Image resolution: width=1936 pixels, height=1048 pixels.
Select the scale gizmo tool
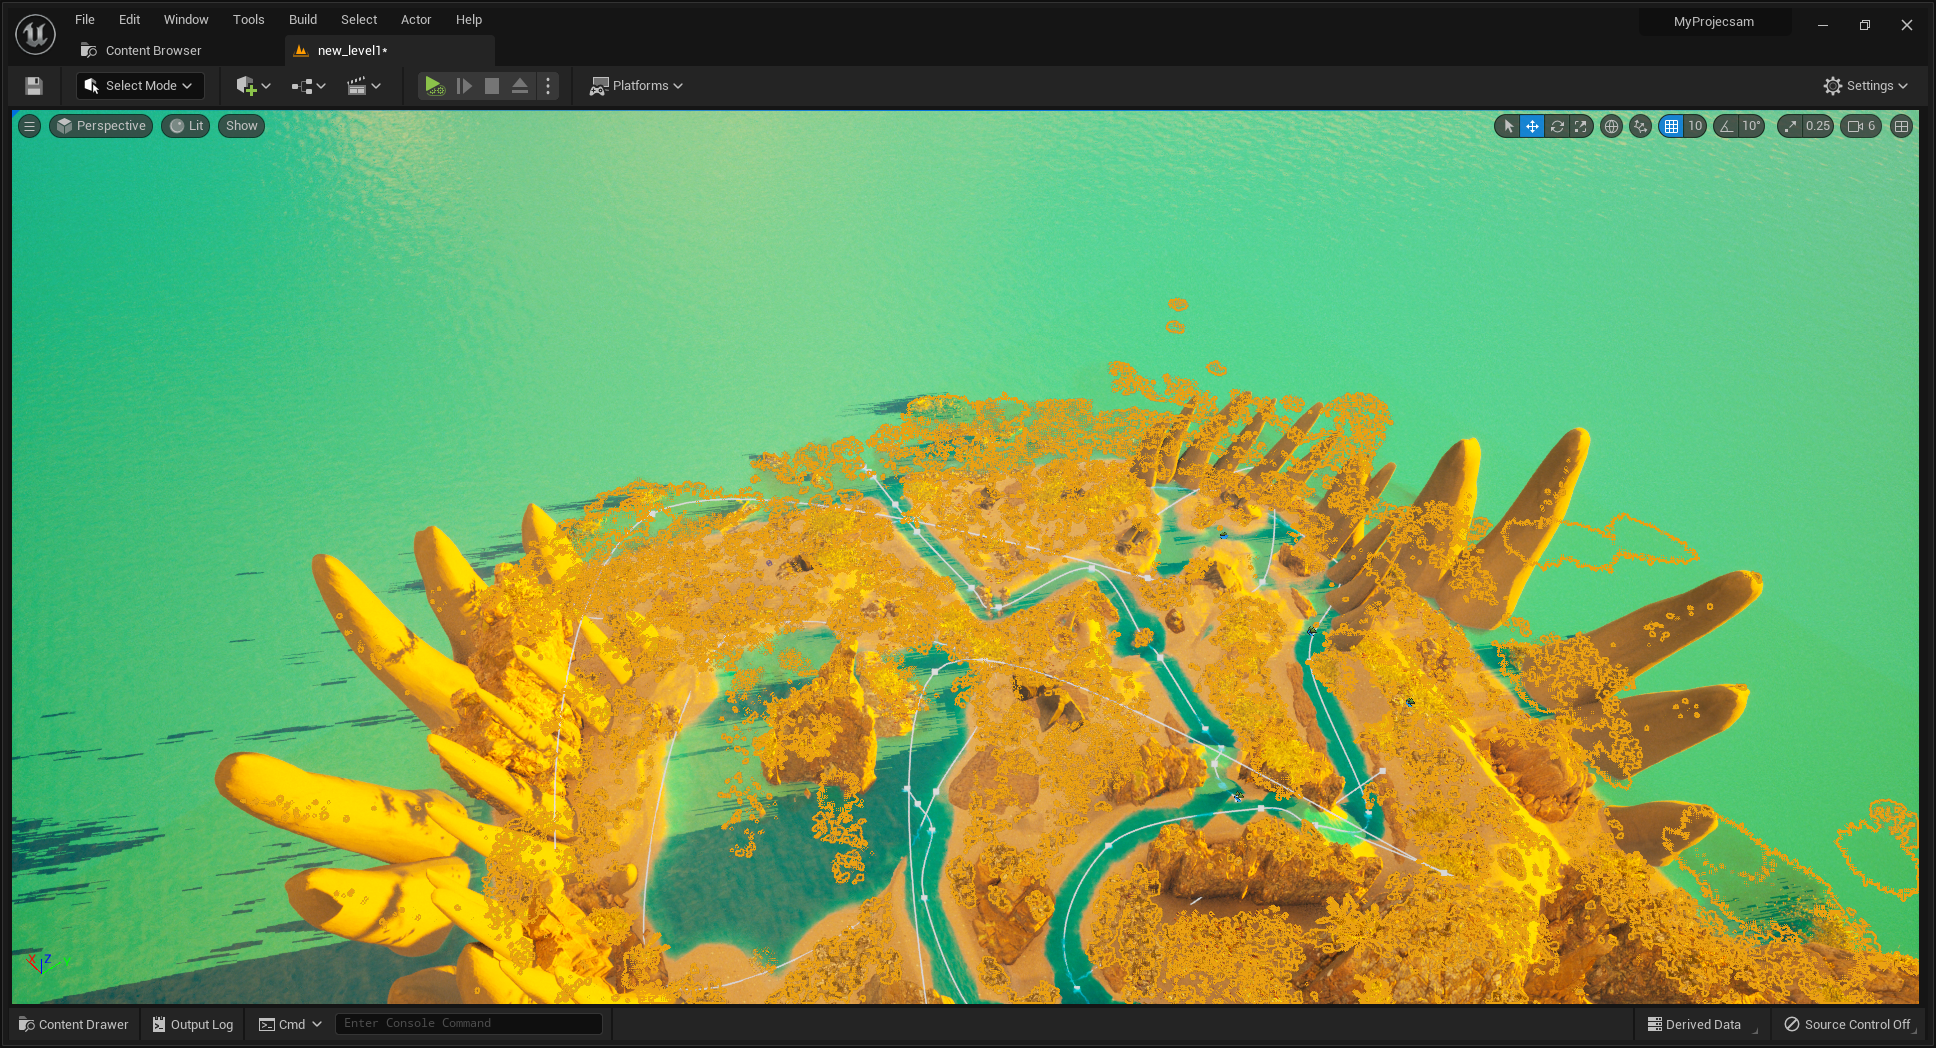1581,126
